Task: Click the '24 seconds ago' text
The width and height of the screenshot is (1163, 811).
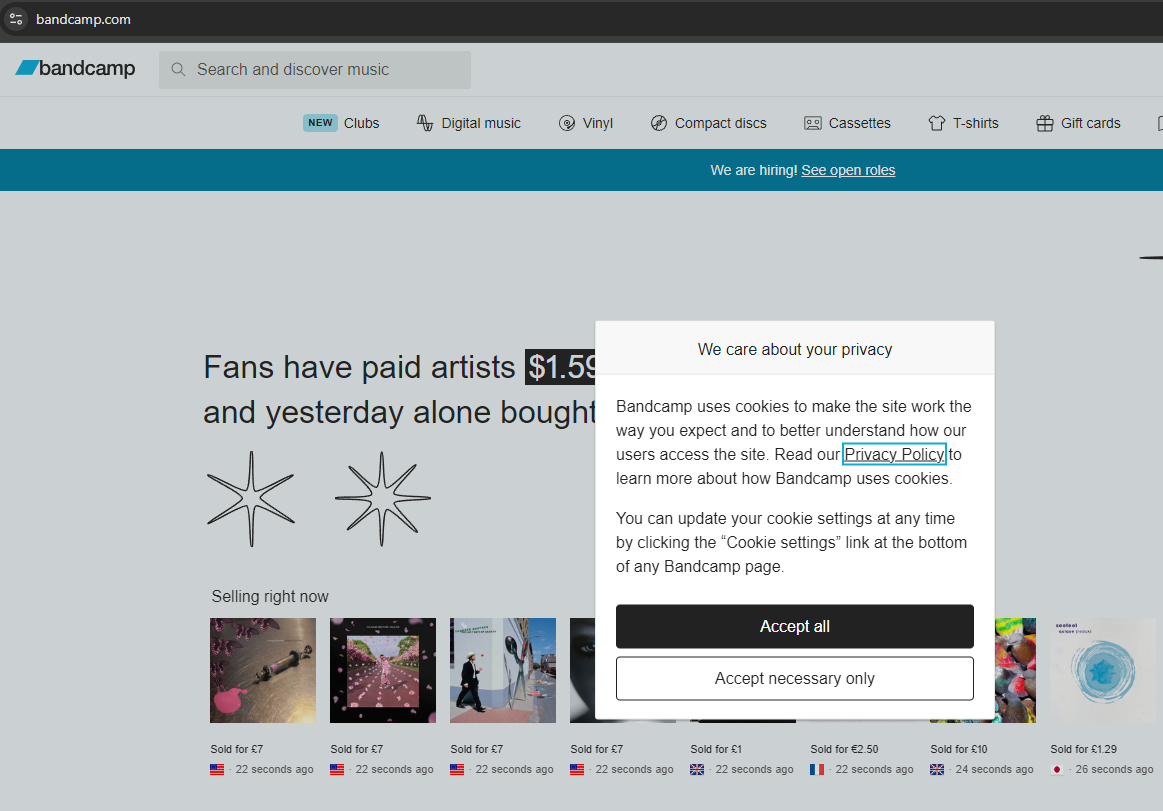Action: pos(994,769)
